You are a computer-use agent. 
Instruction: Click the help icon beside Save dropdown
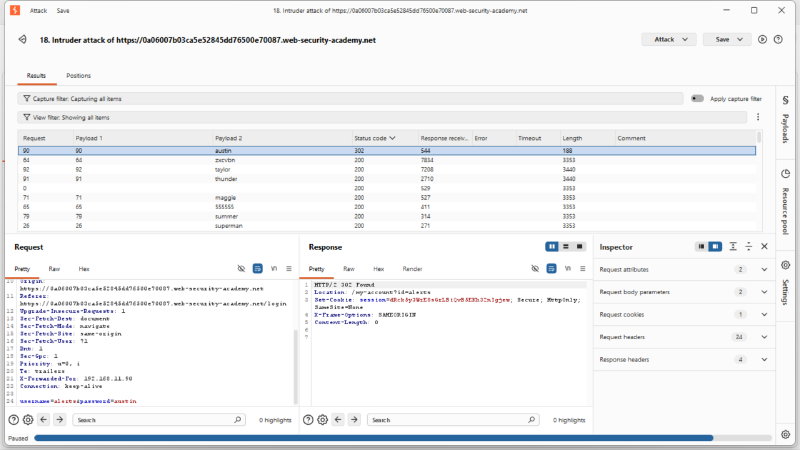778,39
